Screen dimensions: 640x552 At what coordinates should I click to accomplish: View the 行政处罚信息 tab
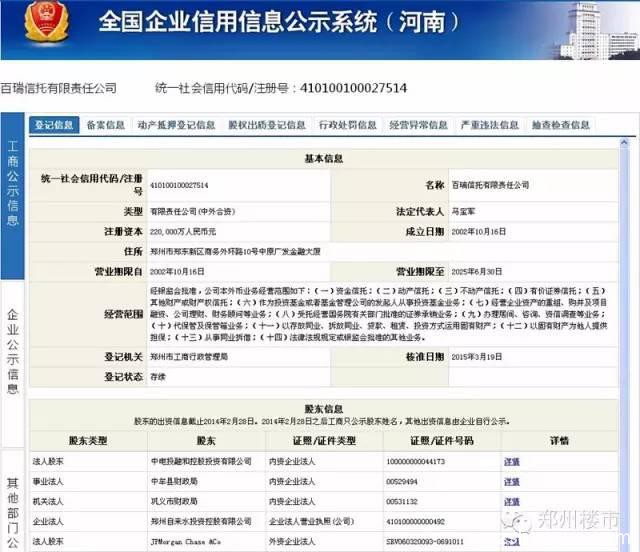point(347,125)
